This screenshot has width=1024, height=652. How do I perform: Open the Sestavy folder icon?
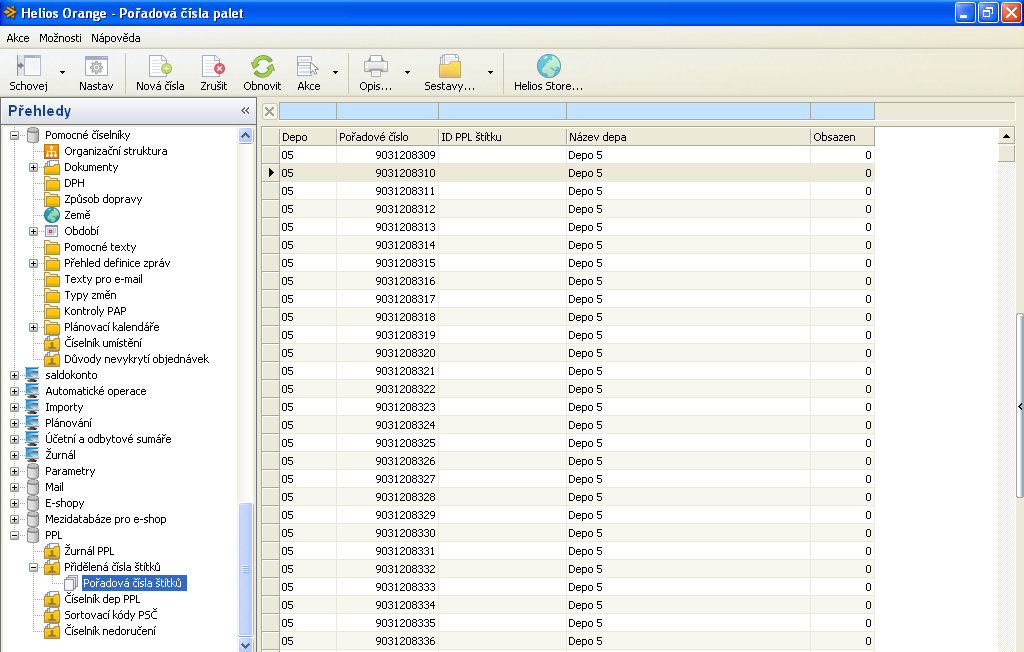pos(450,66)
